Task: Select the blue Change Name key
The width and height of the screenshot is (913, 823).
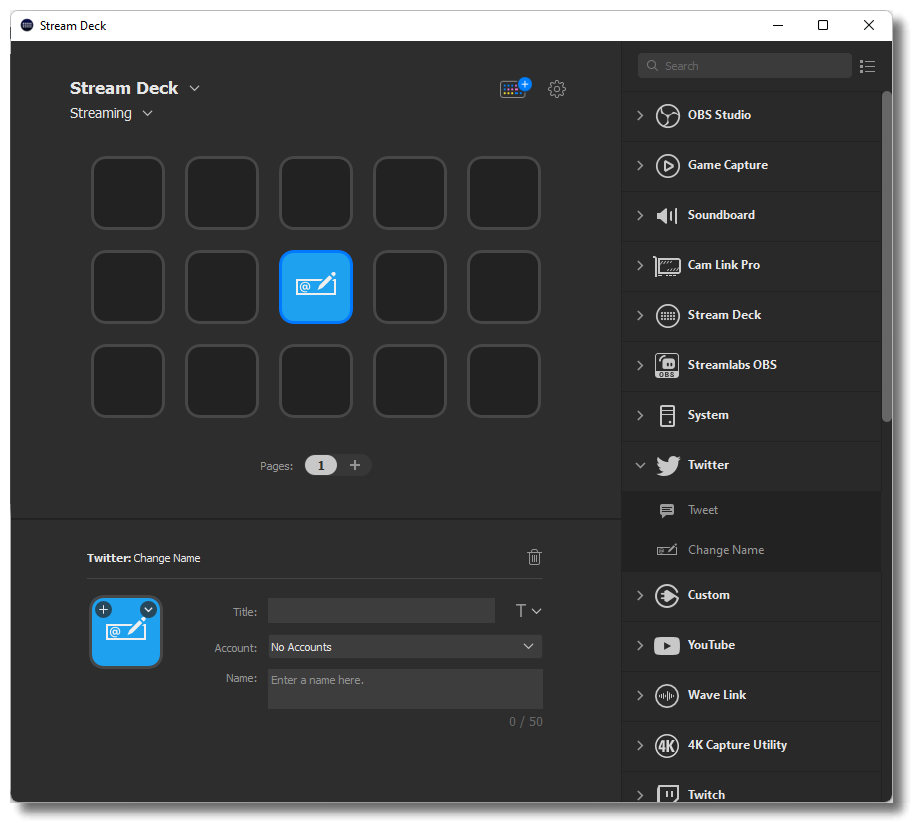Action: [x=316, y=287]
